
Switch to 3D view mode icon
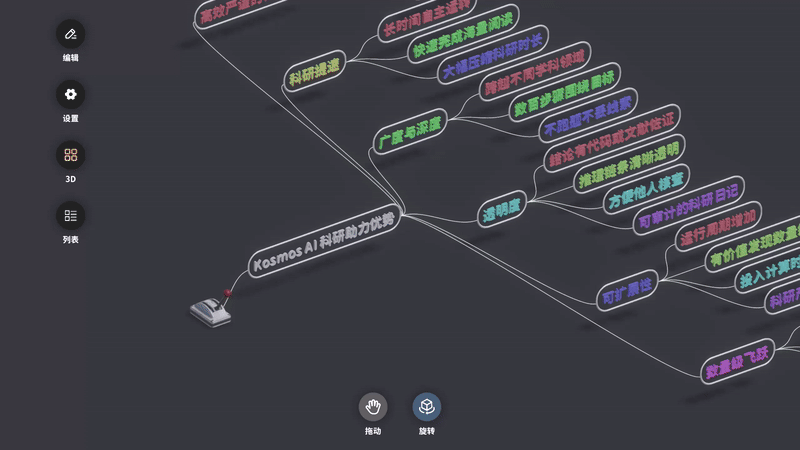click(x=70, y=155)
